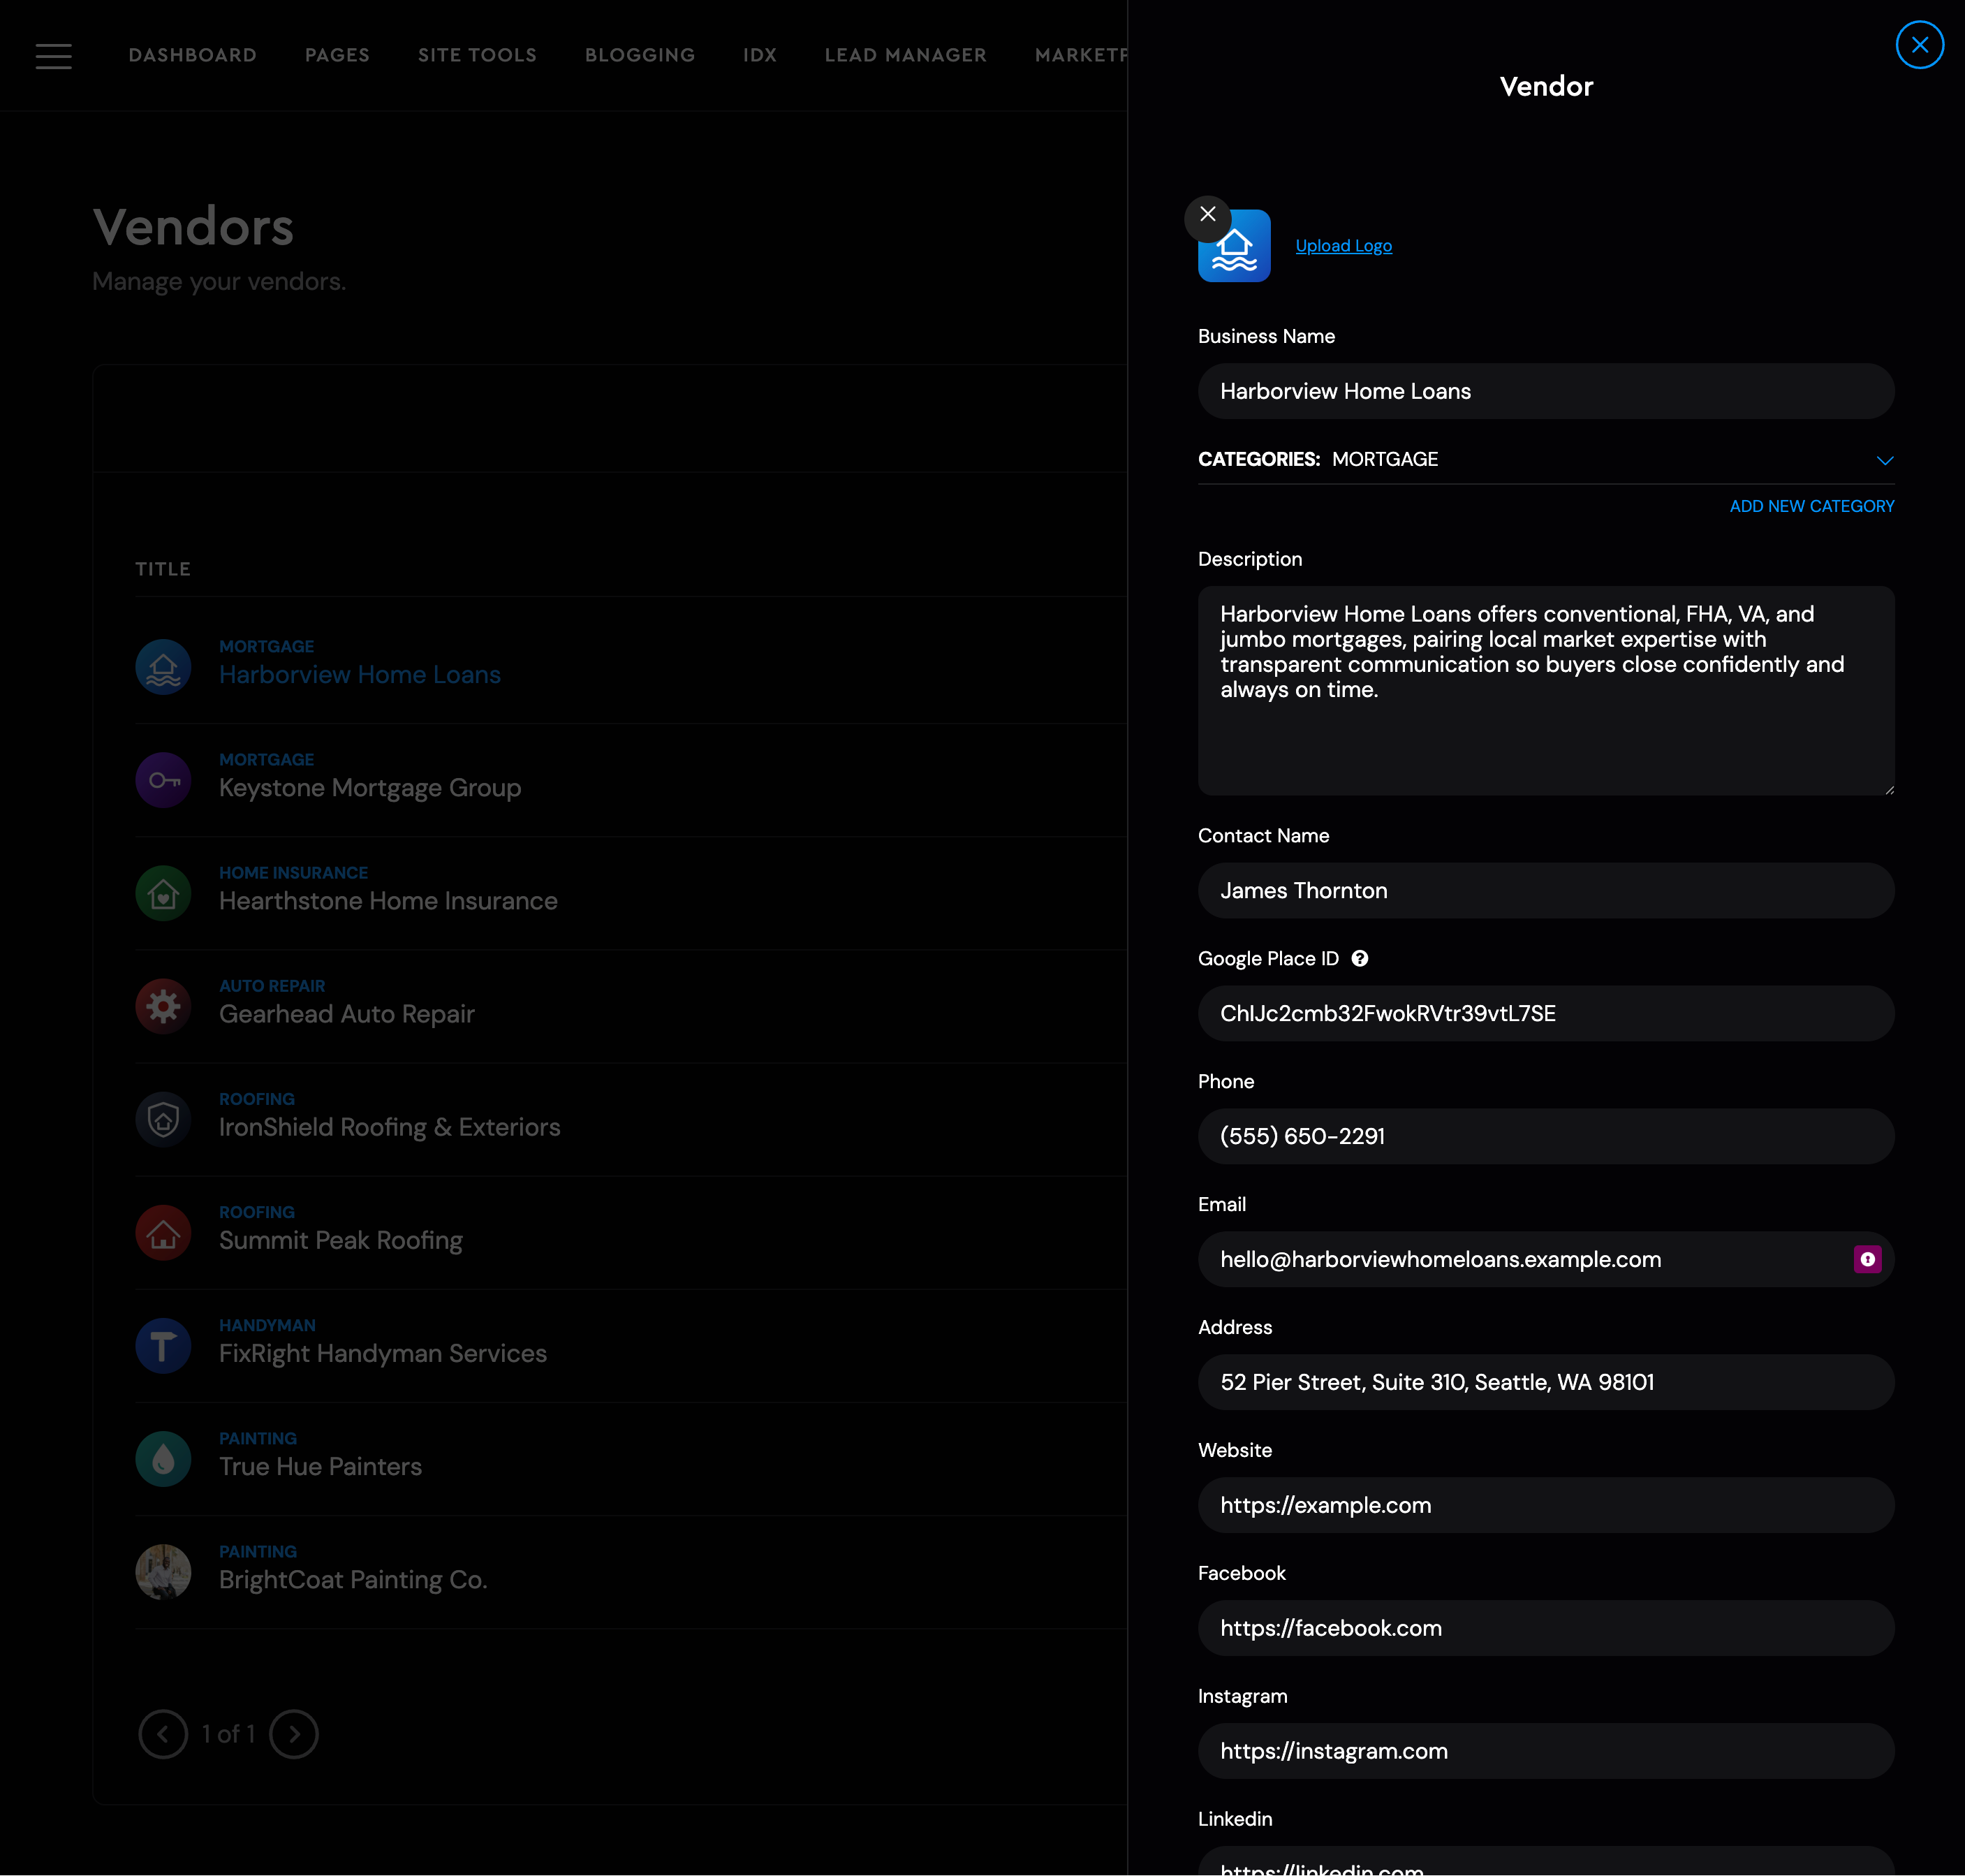The height and width of the screenshot is (1876, 1965).
Task: Open the Pages menu item
Action: pos(337,55)
